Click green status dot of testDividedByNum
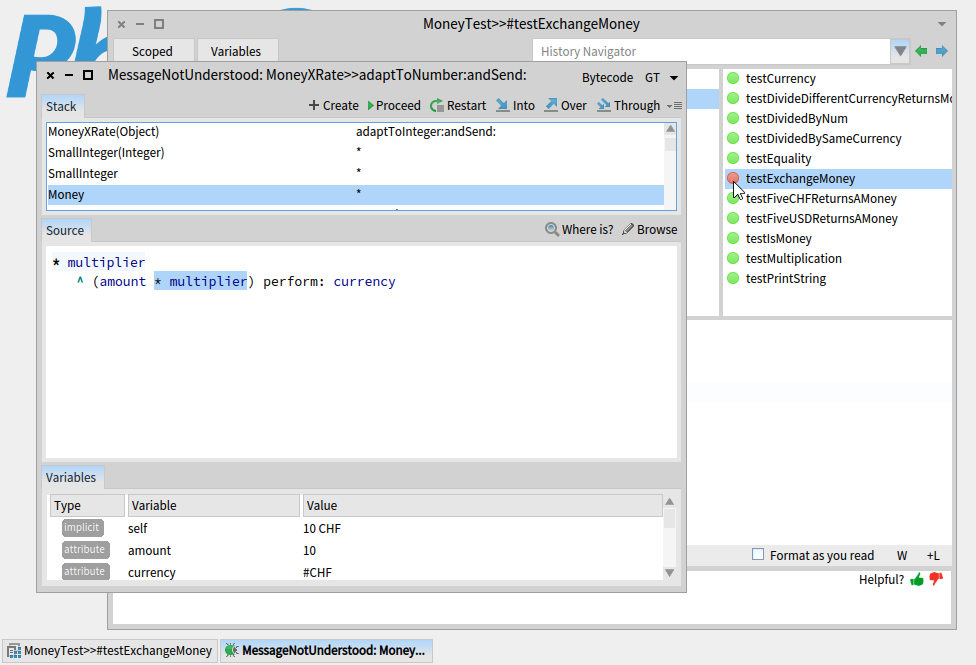 coord(733,118)
